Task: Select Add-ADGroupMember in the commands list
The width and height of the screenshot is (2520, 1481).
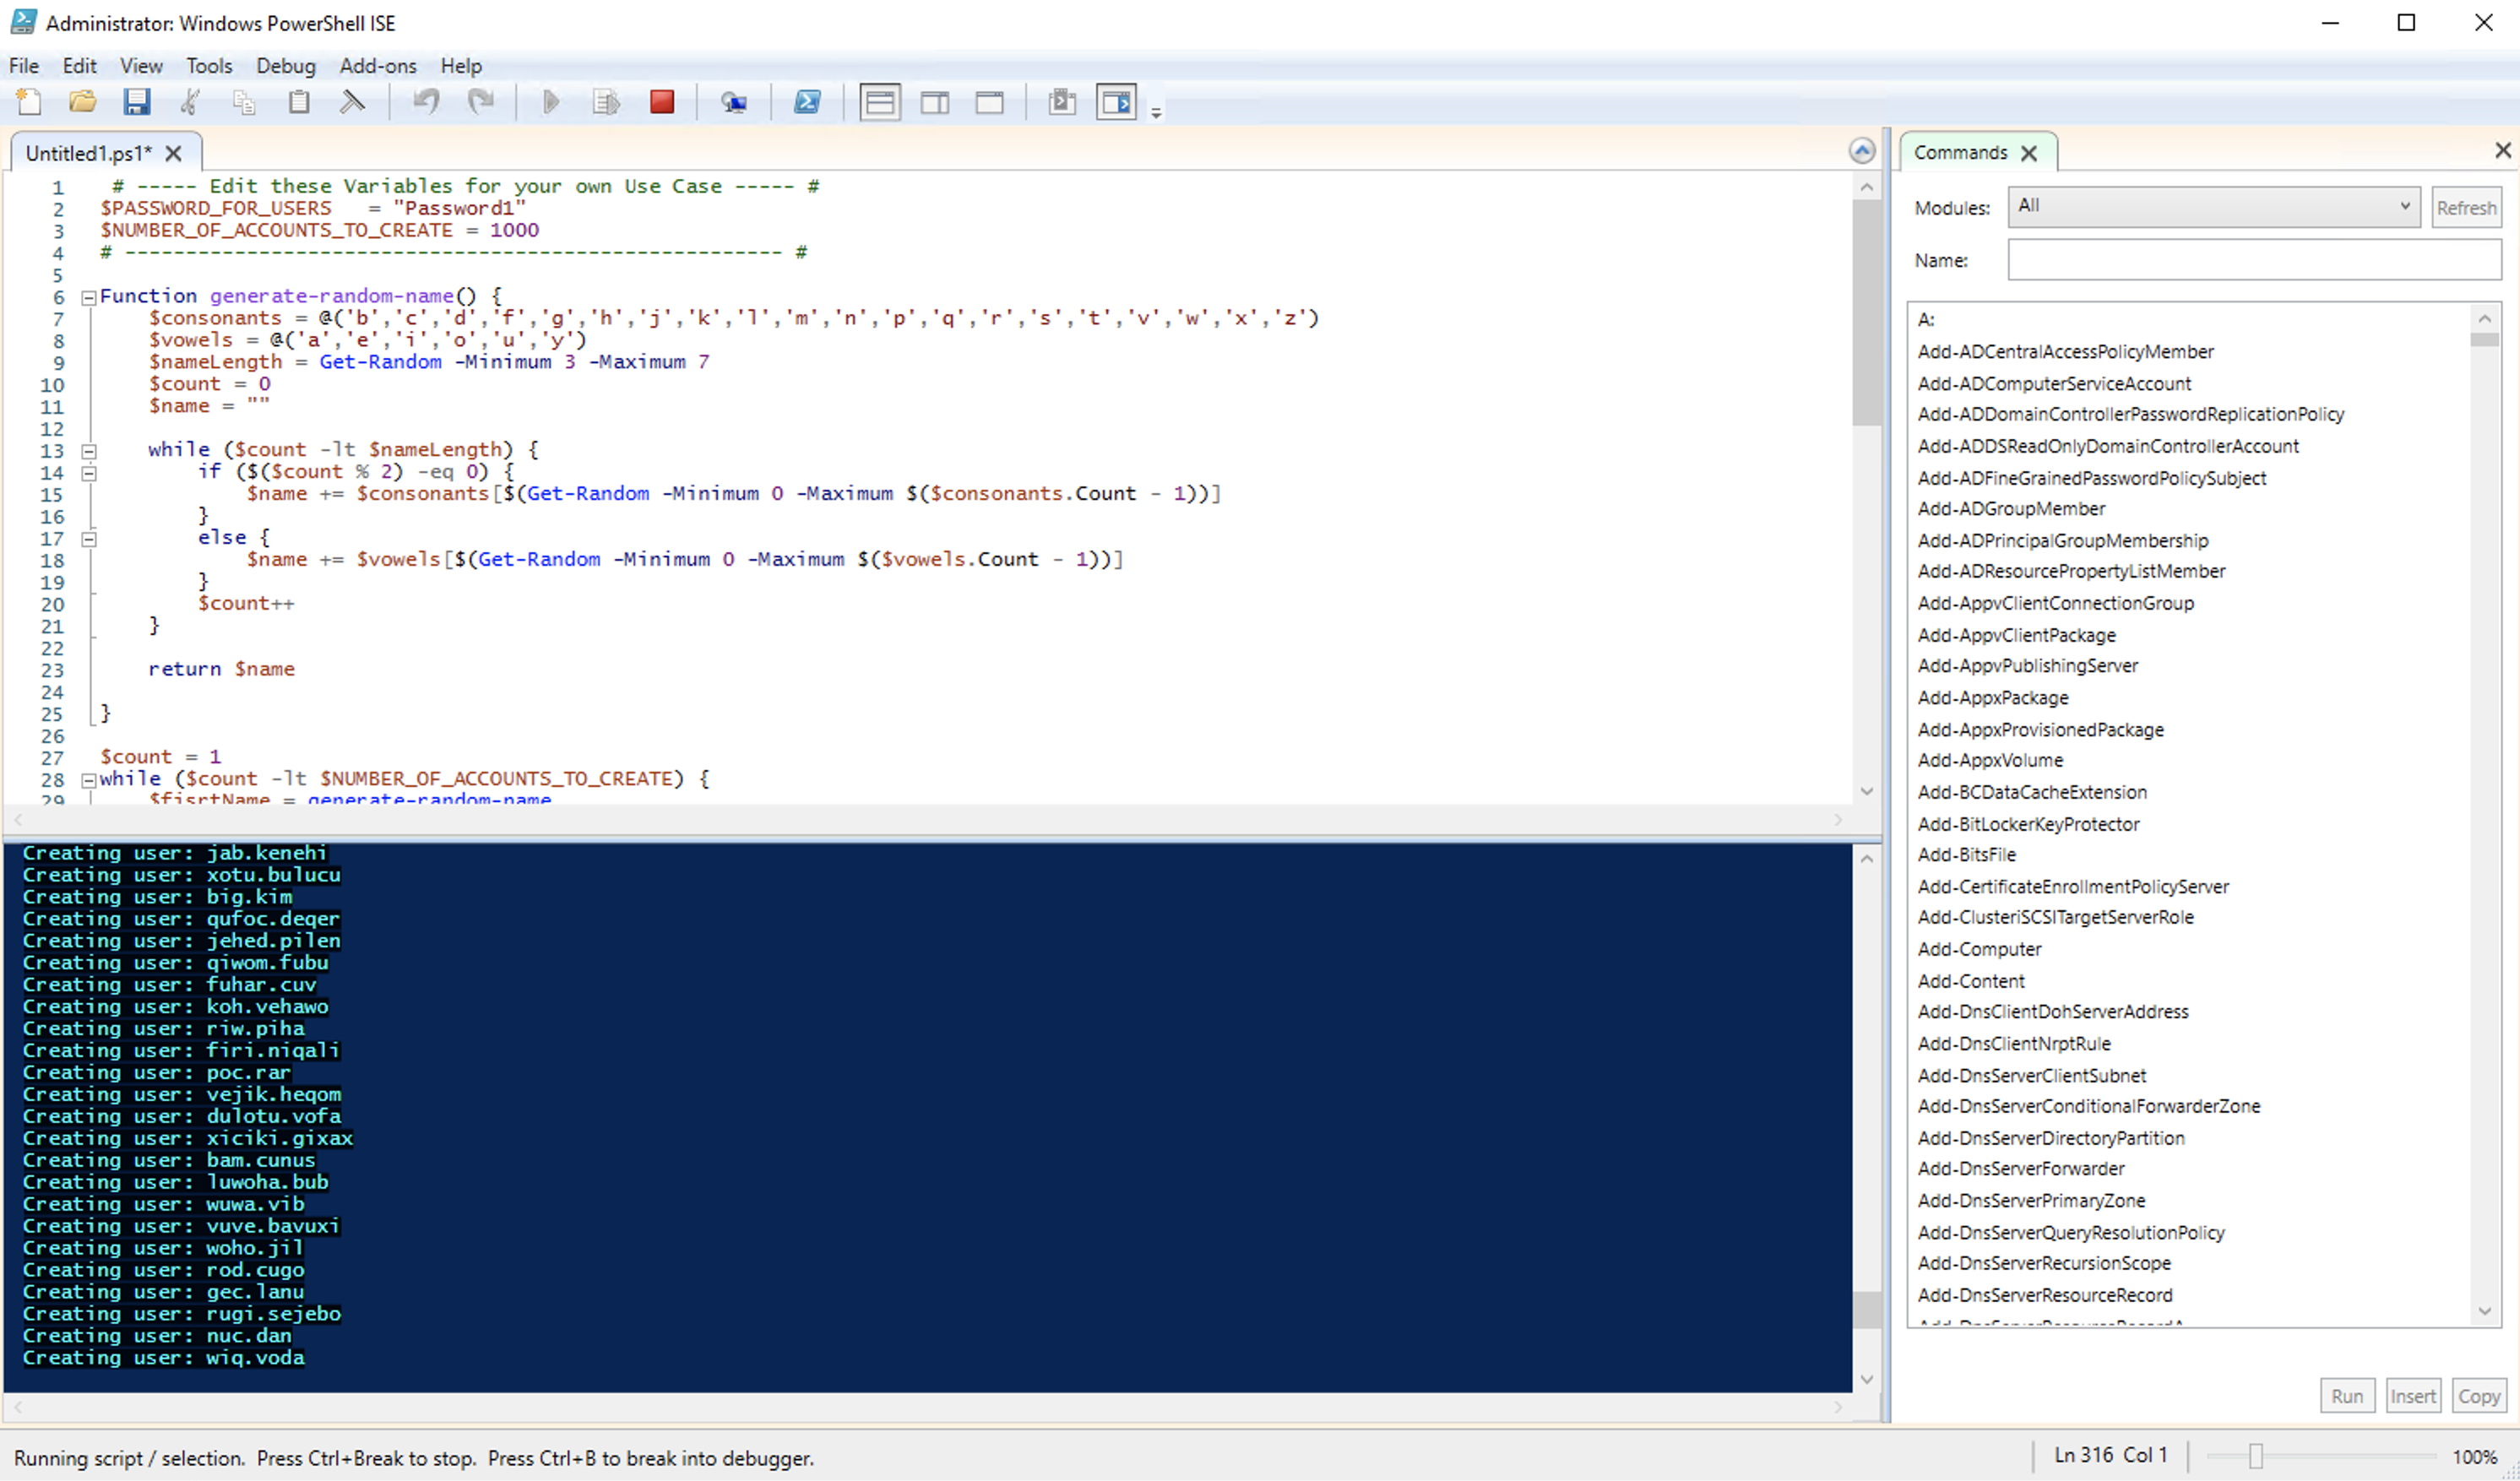Action: [2011, 509]
